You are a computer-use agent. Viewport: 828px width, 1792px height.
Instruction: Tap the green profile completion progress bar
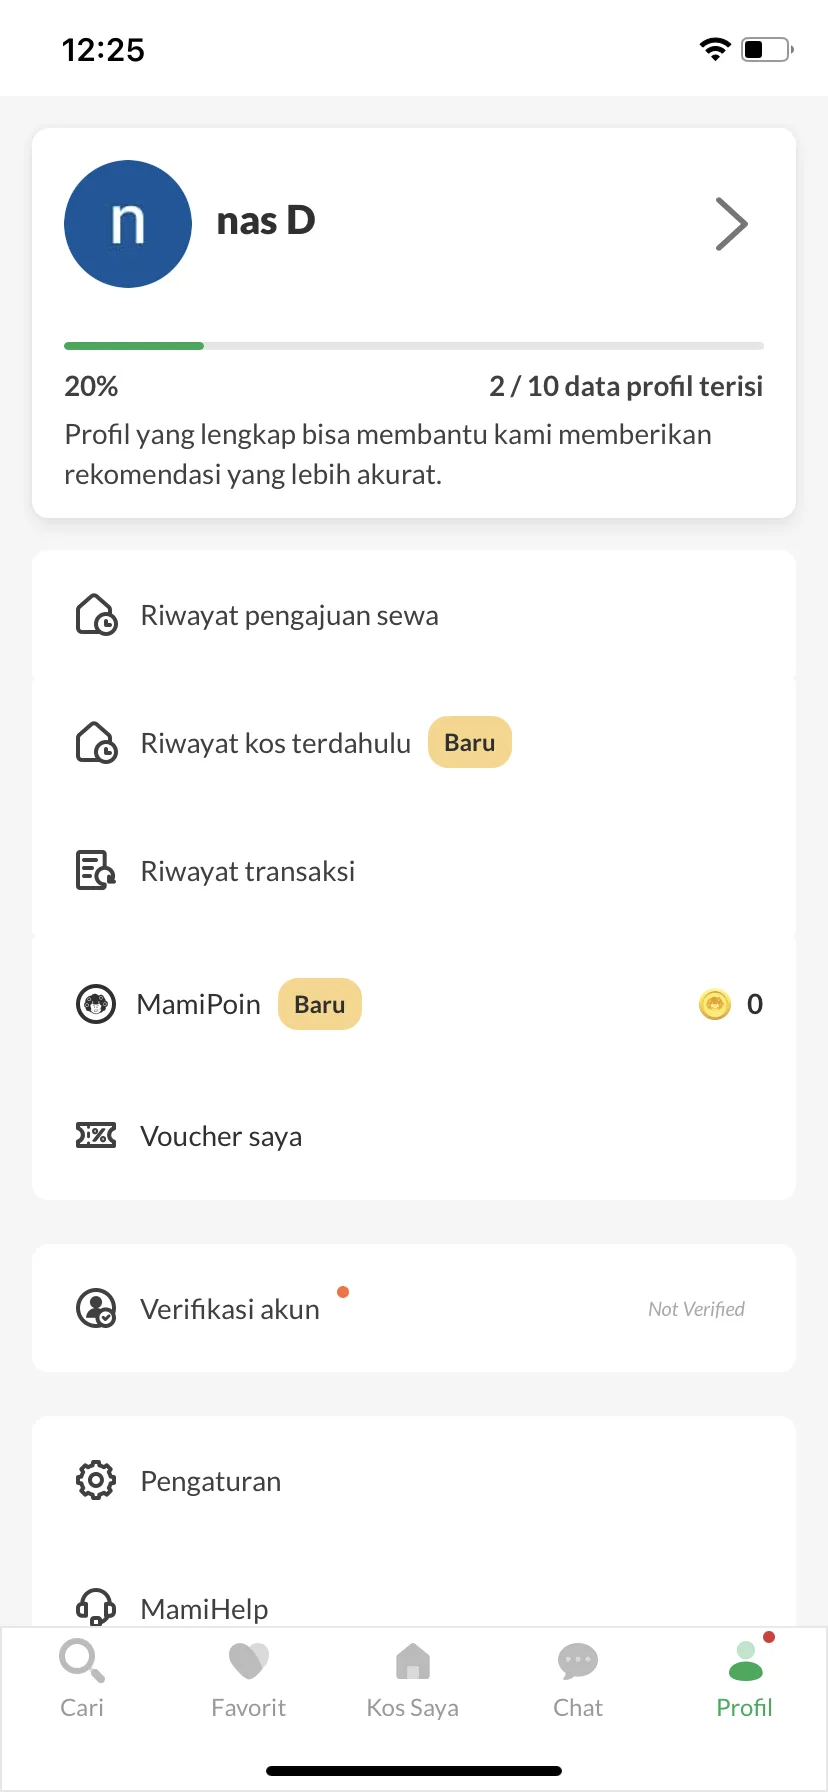pyautogui.click(x=134, y=346)
